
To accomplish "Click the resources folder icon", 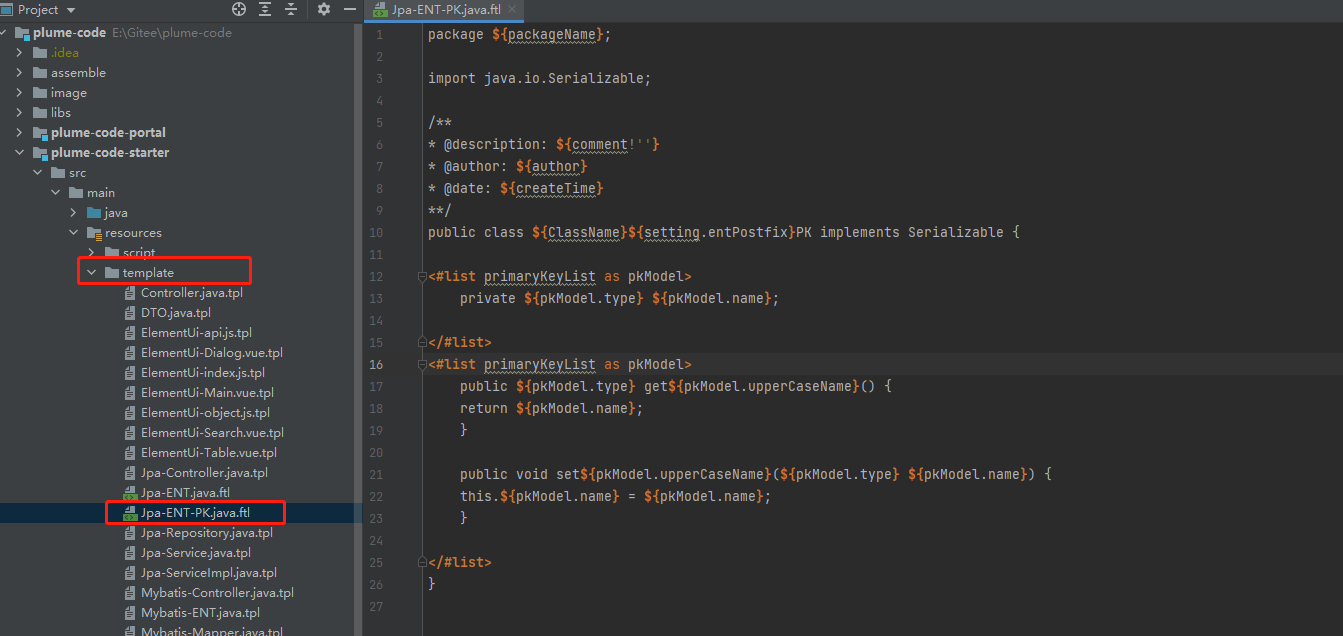I will 94,233.
